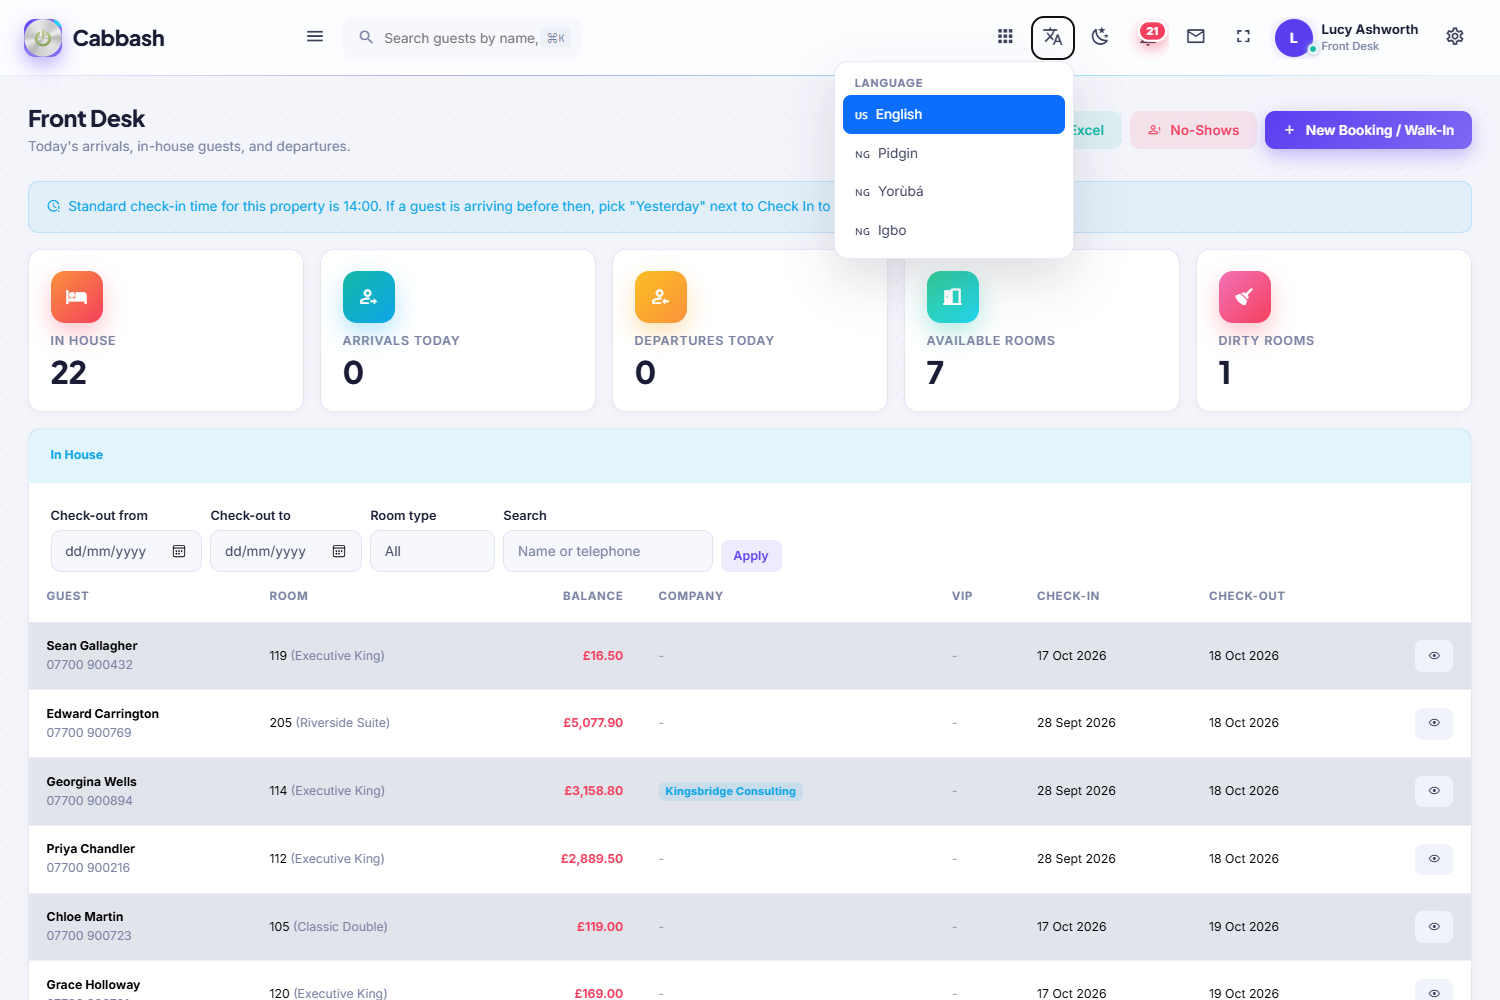Create New Booking / Walk-In

pyautogui.click(x=1368, y=130)
